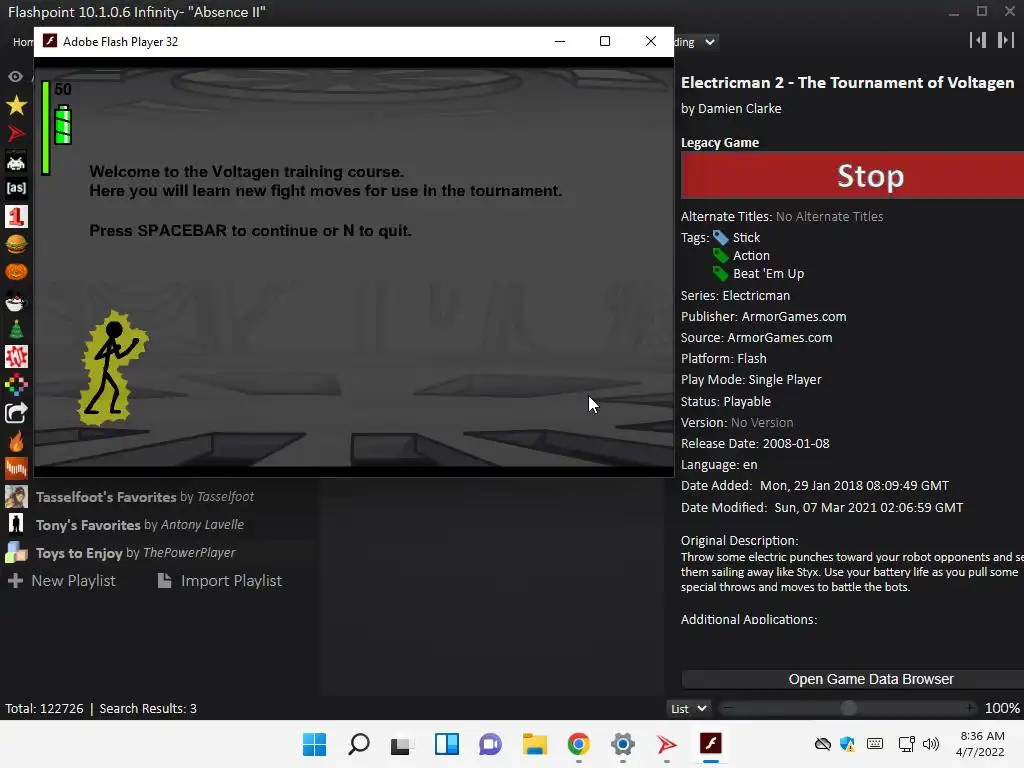Viewport: 1024px width, 768px height.
Task: Open Settings gear in the taskbar
Action: (x=623, y=744)
